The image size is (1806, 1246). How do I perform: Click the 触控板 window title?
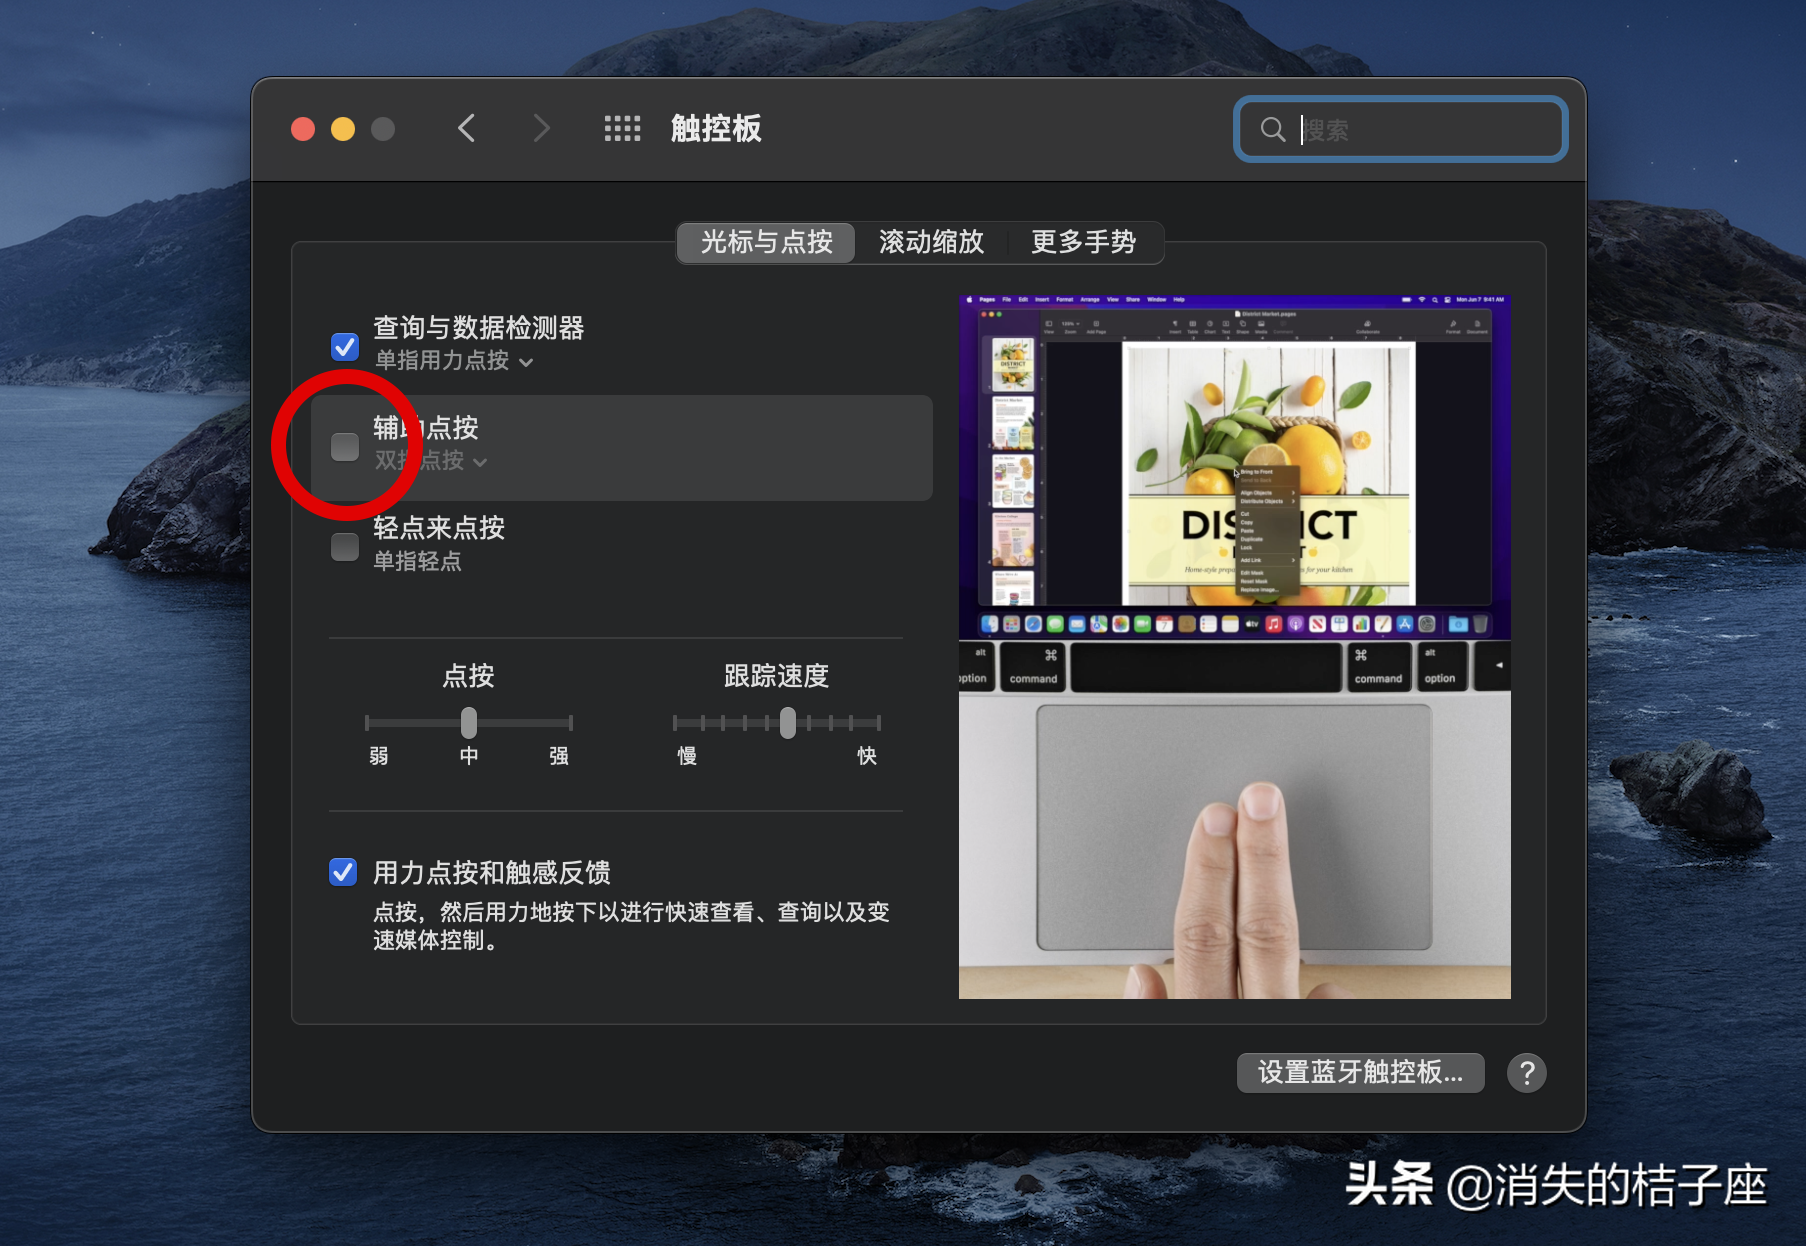716,129
